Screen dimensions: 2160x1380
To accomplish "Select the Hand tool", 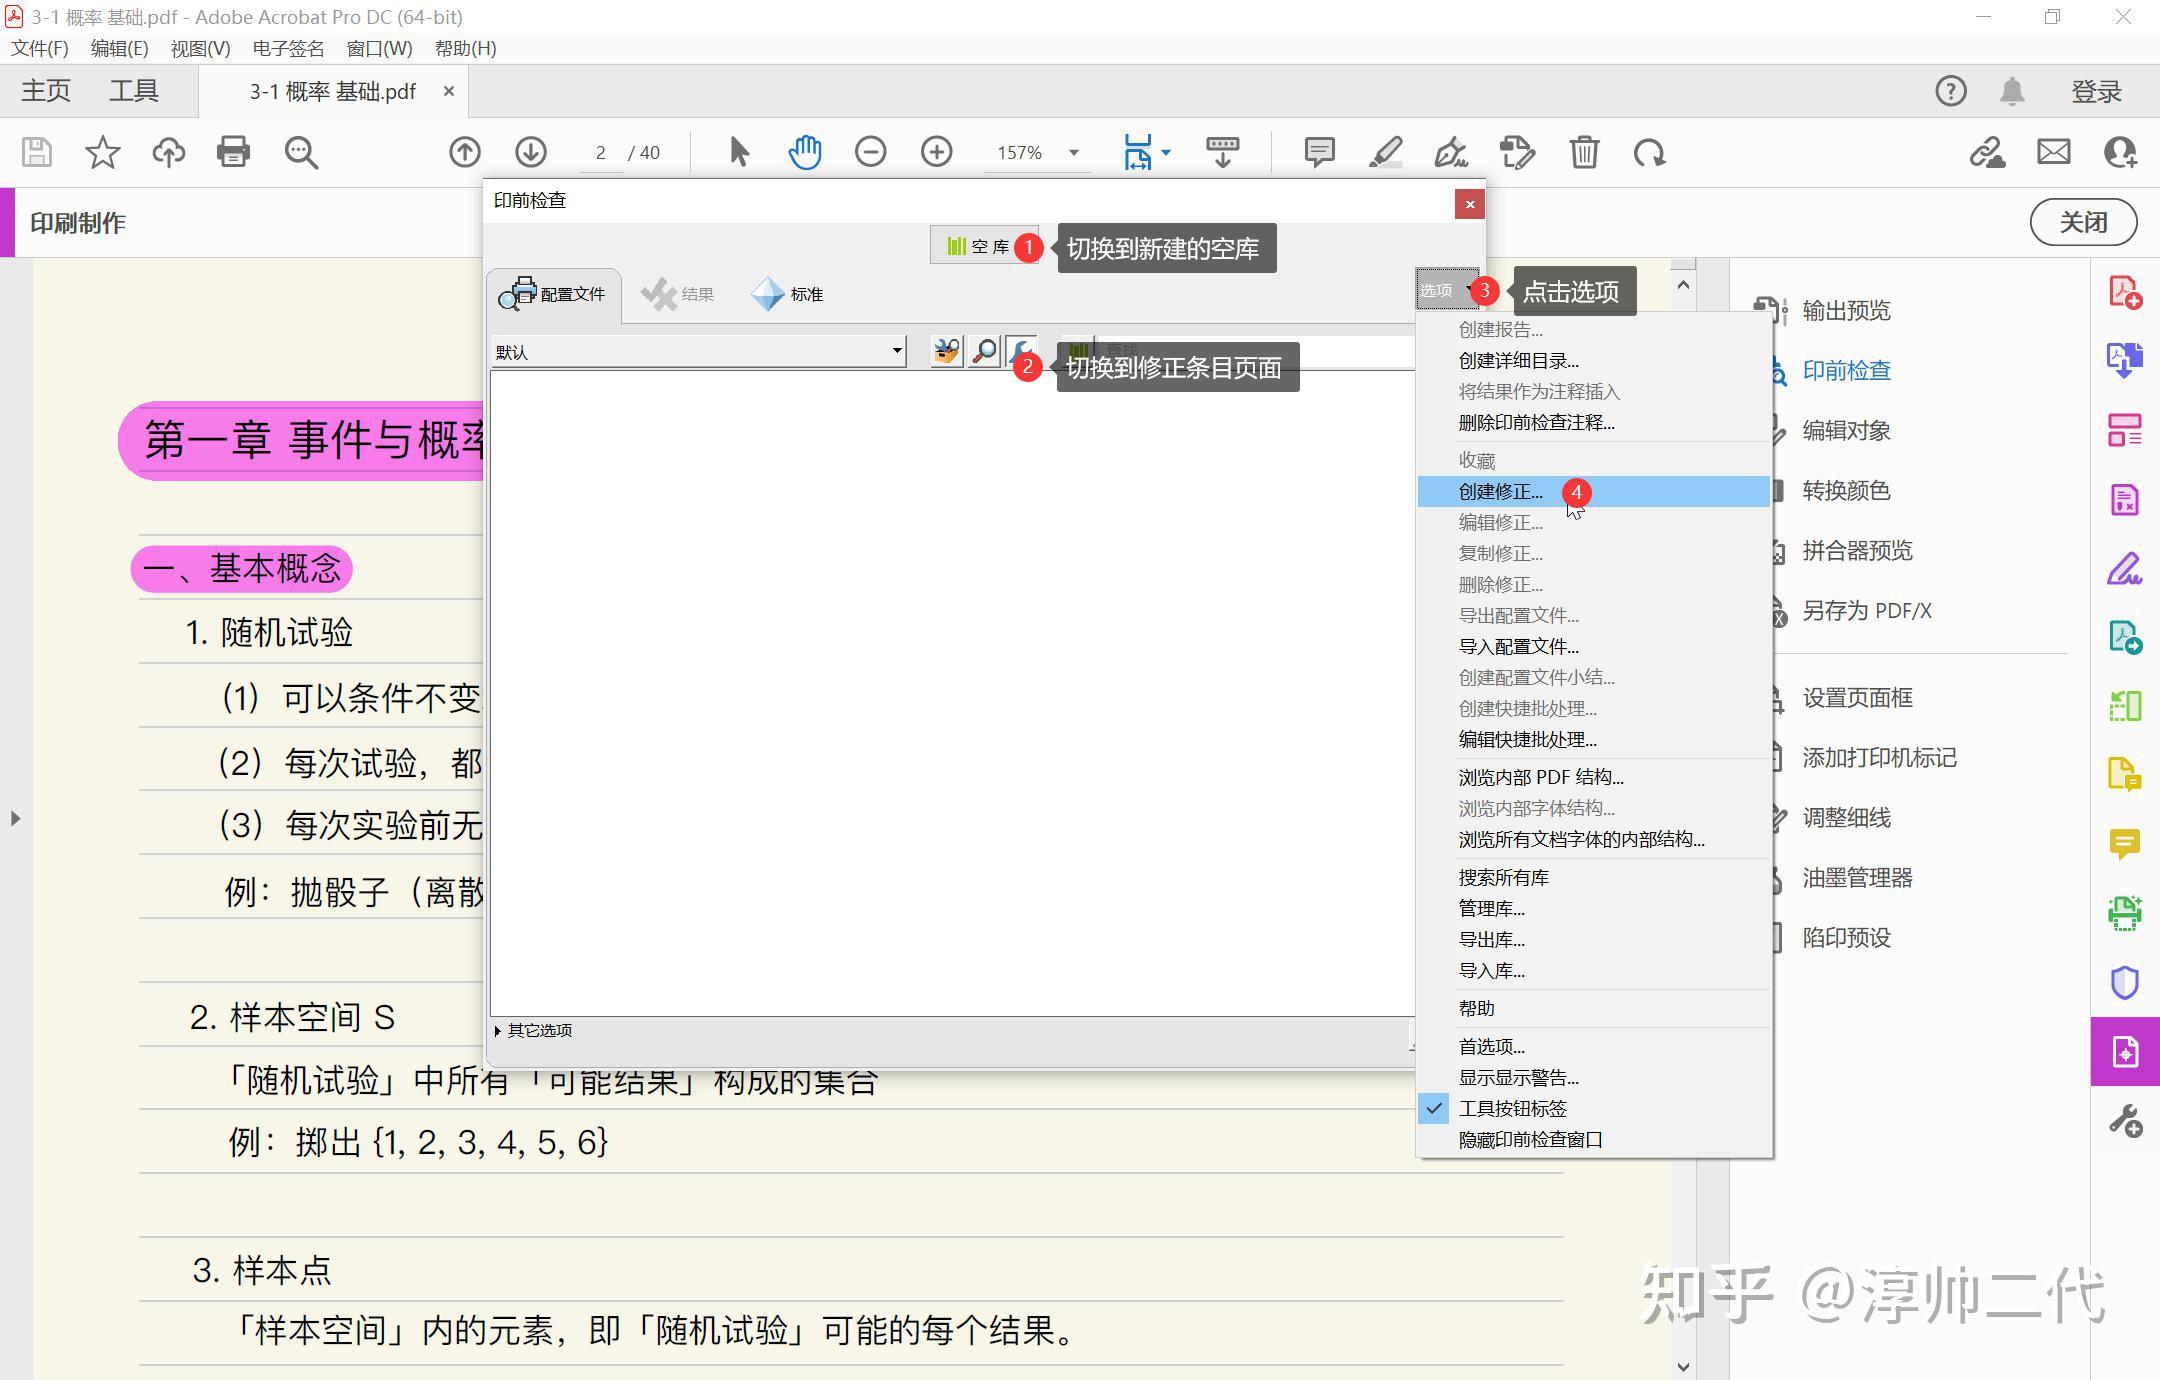I will tap(804, 152).
